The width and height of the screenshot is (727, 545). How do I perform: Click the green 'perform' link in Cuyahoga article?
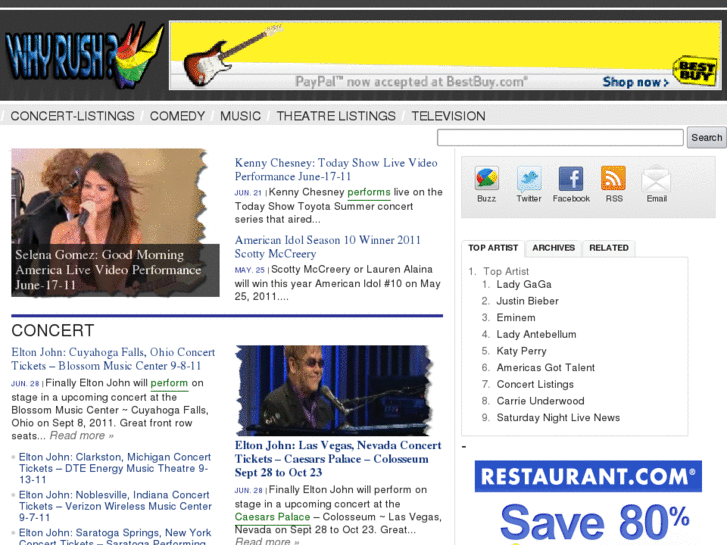pyautogui.click(x=169, y=383)
